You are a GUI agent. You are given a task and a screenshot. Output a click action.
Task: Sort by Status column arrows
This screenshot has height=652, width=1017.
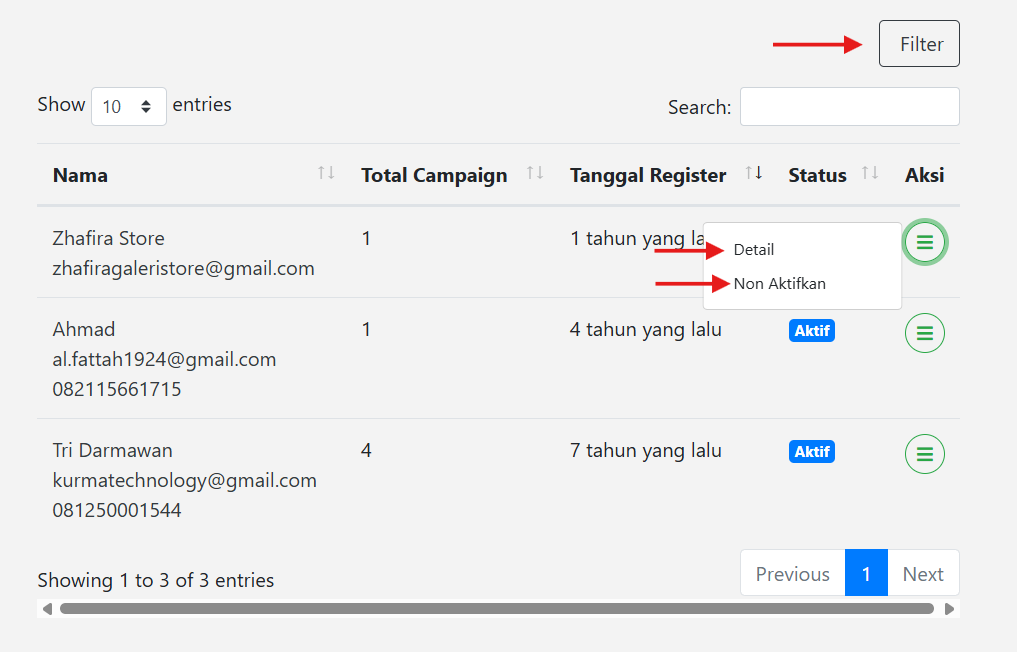pos(870,174)
